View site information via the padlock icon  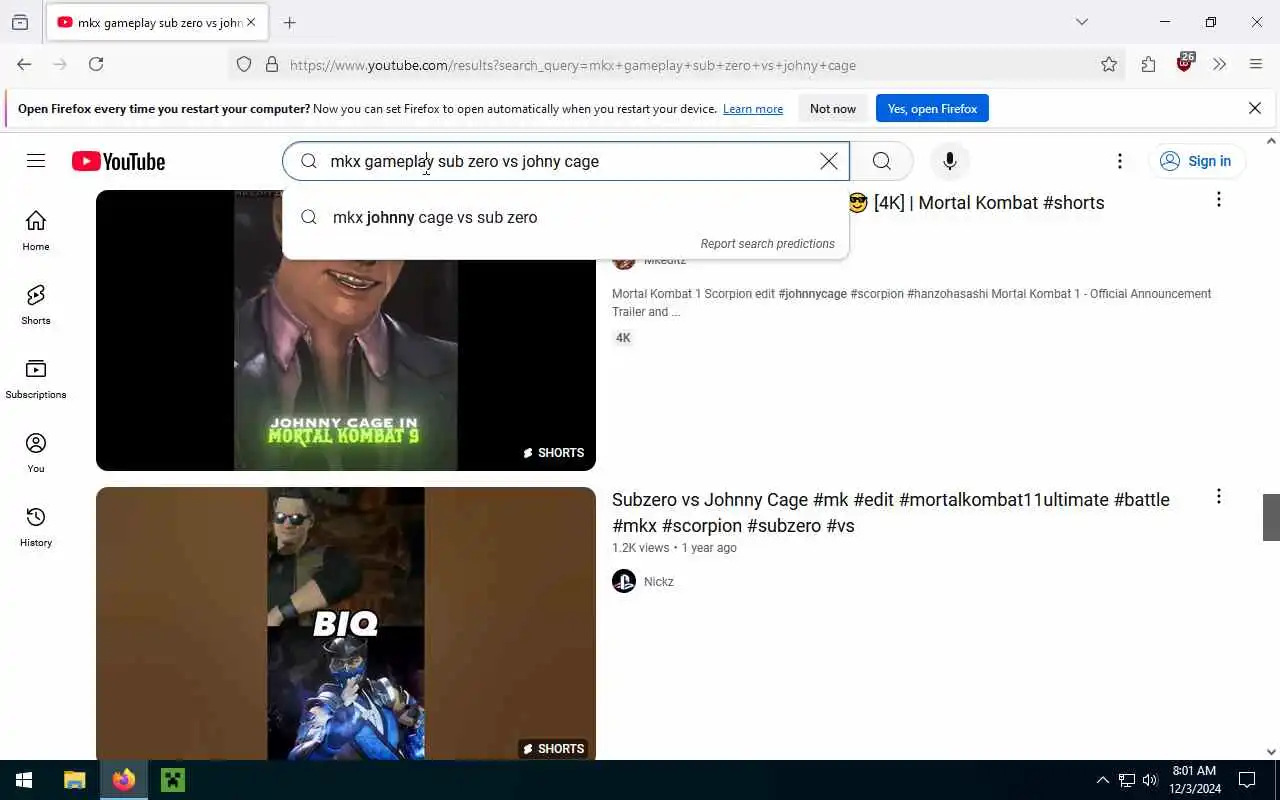pyautogui.click(x=272, y=64)
